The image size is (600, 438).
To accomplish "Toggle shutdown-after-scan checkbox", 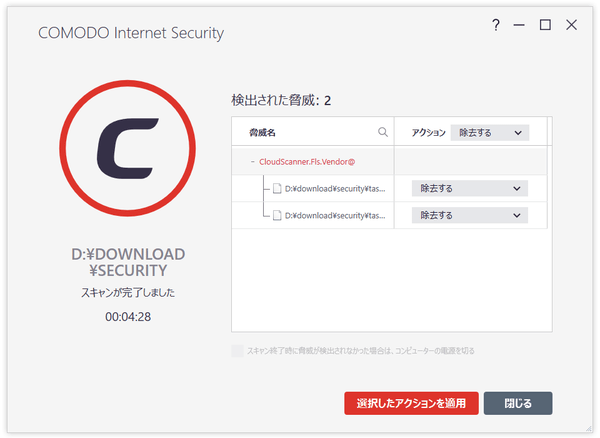I will click(x=237, y=351).
